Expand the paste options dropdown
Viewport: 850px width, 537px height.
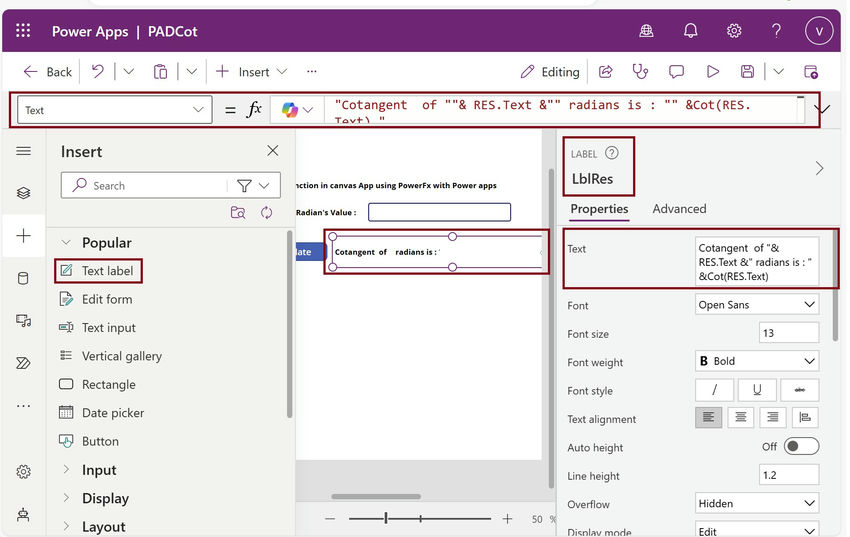(191, 72)
